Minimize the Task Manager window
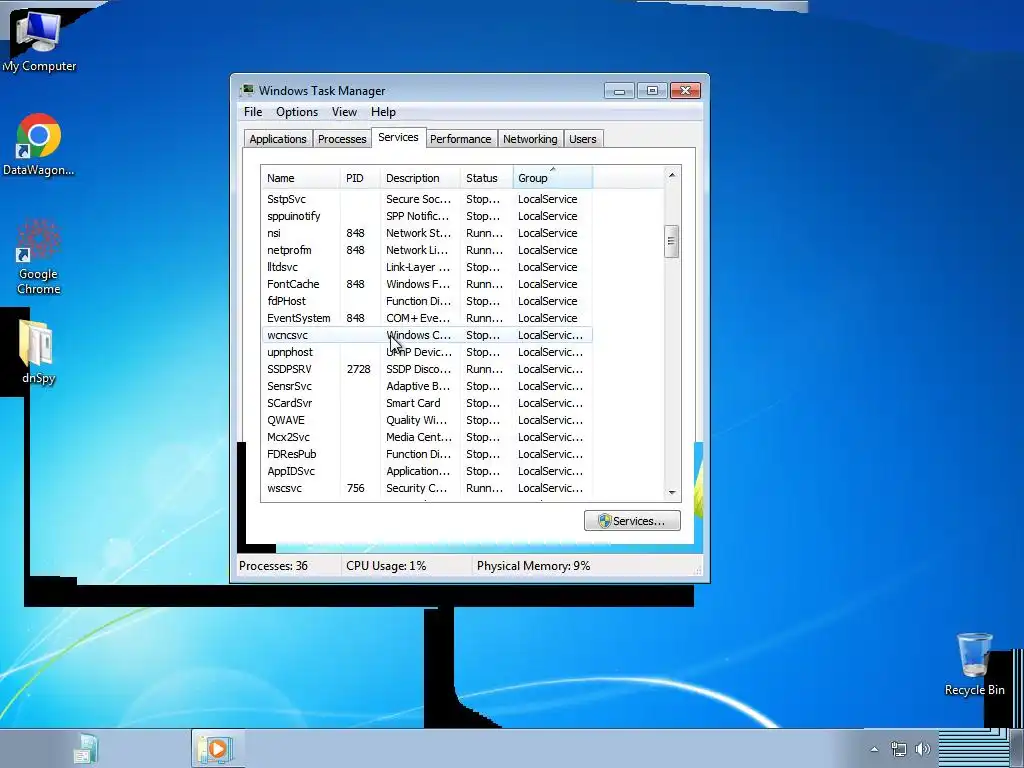Viewport: 1024px width, 768px height. tap(619, 90)
